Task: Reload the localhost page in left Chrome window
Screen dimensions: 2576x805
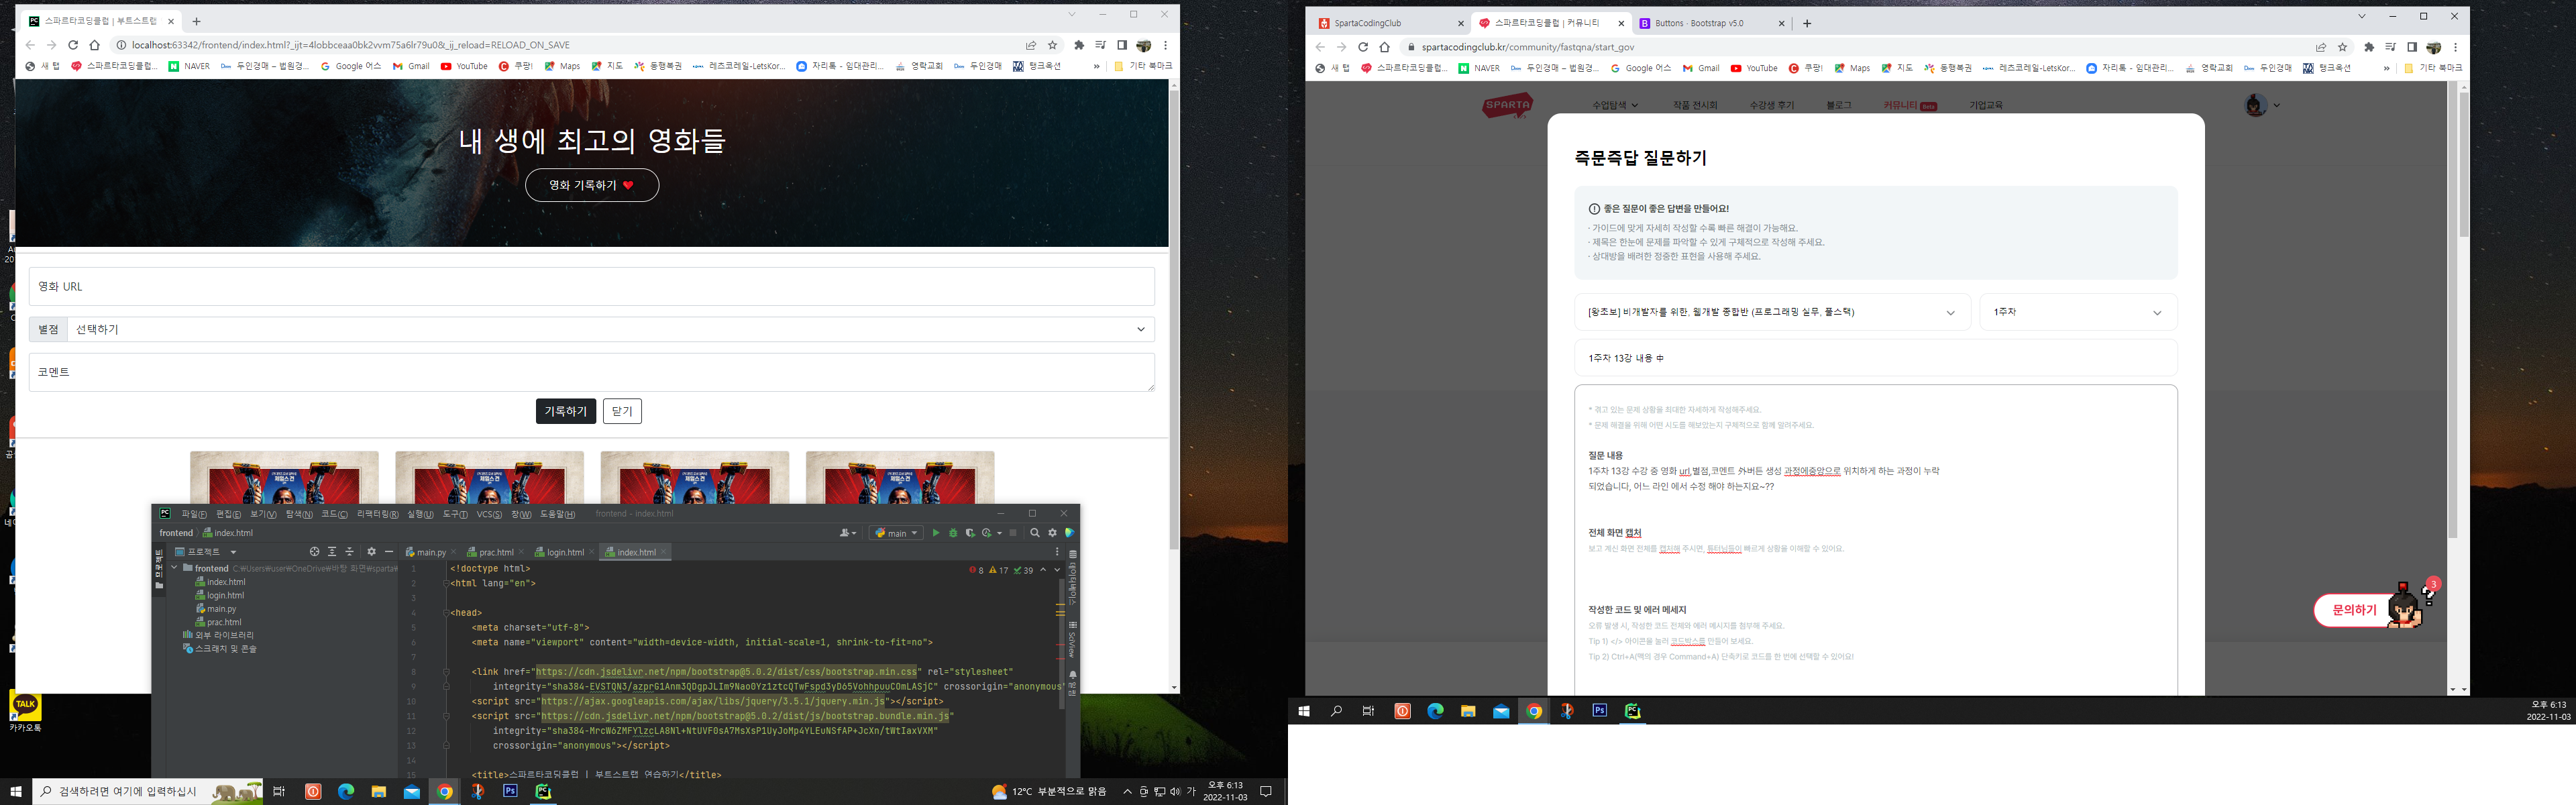Action: click(73, 45)
